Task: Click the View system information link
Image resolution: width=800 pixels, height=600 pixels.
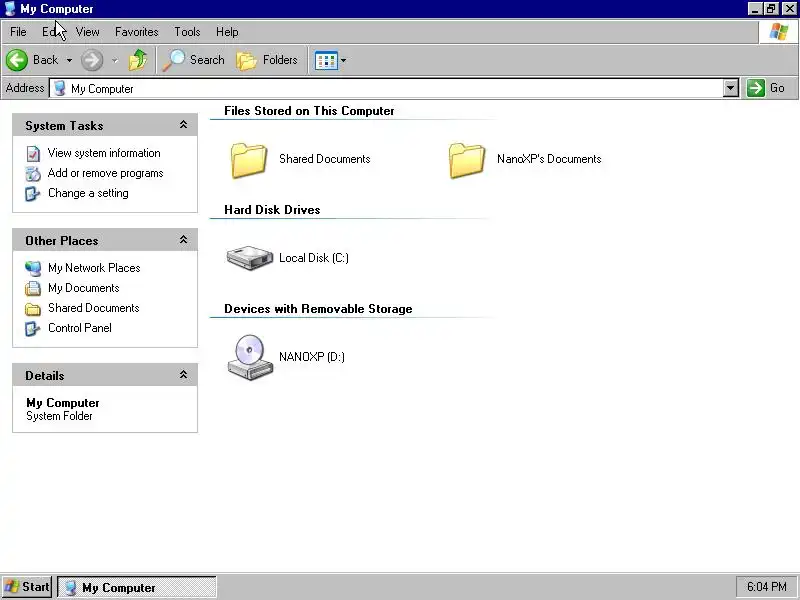Action: pyautogui.click(x=104, y=153)
